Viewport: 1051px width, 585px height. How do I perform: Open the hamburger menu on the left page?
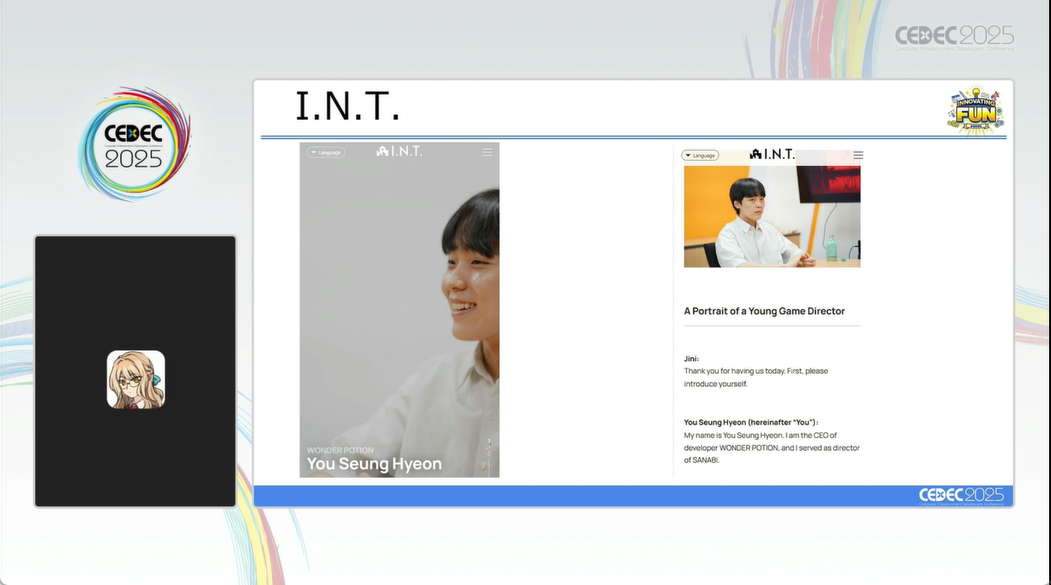[x=487, y=152]
